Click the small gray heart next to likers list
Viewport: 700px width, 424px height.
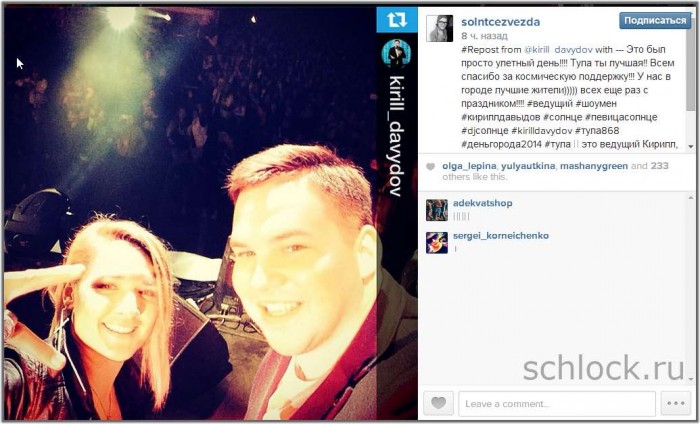[x=430, y=166]
